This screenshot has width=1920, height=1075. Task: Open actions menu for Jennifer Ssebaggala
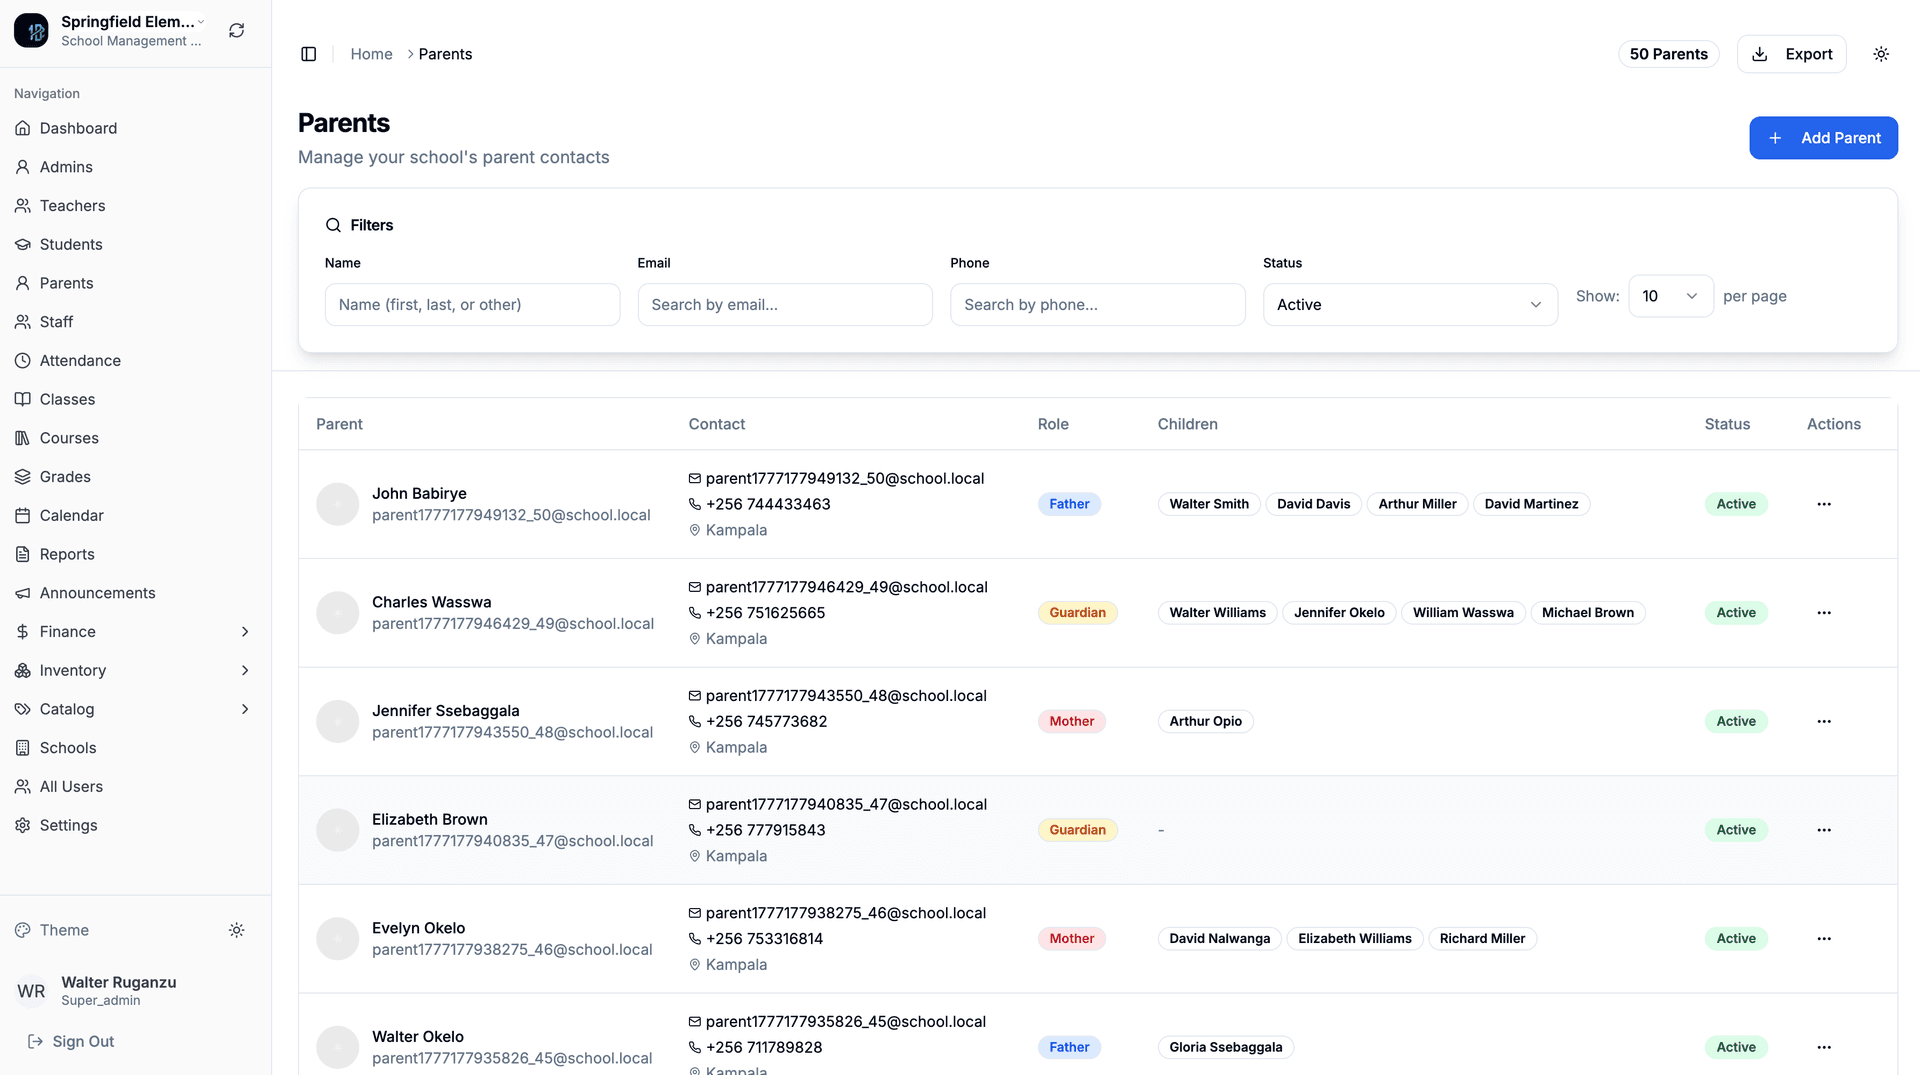click(x=1824, y=721)
